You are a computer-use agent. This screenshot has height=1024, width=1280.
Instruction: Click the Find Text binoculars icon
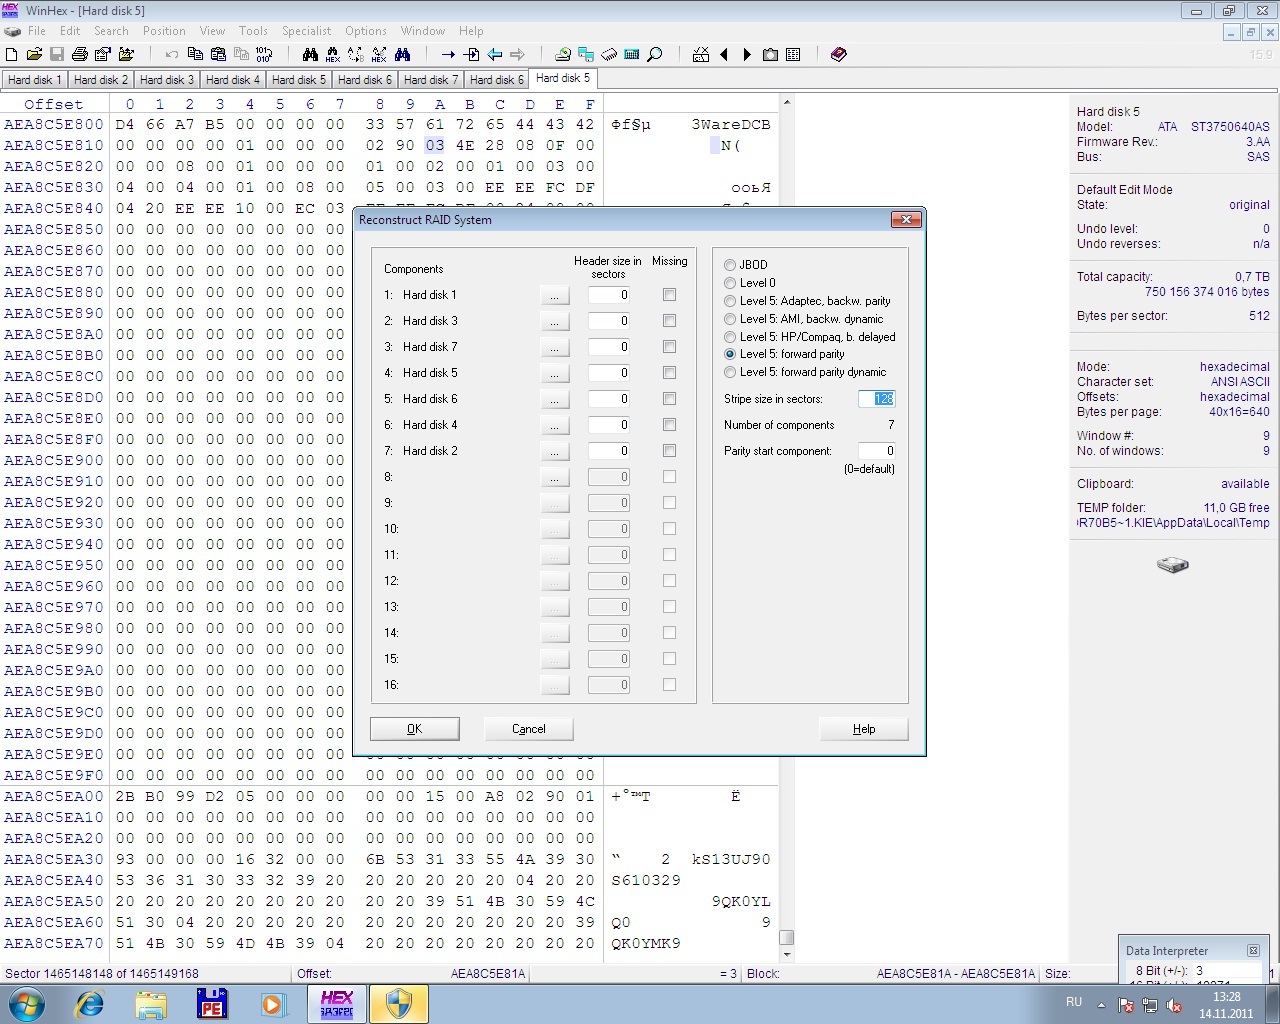310,54
